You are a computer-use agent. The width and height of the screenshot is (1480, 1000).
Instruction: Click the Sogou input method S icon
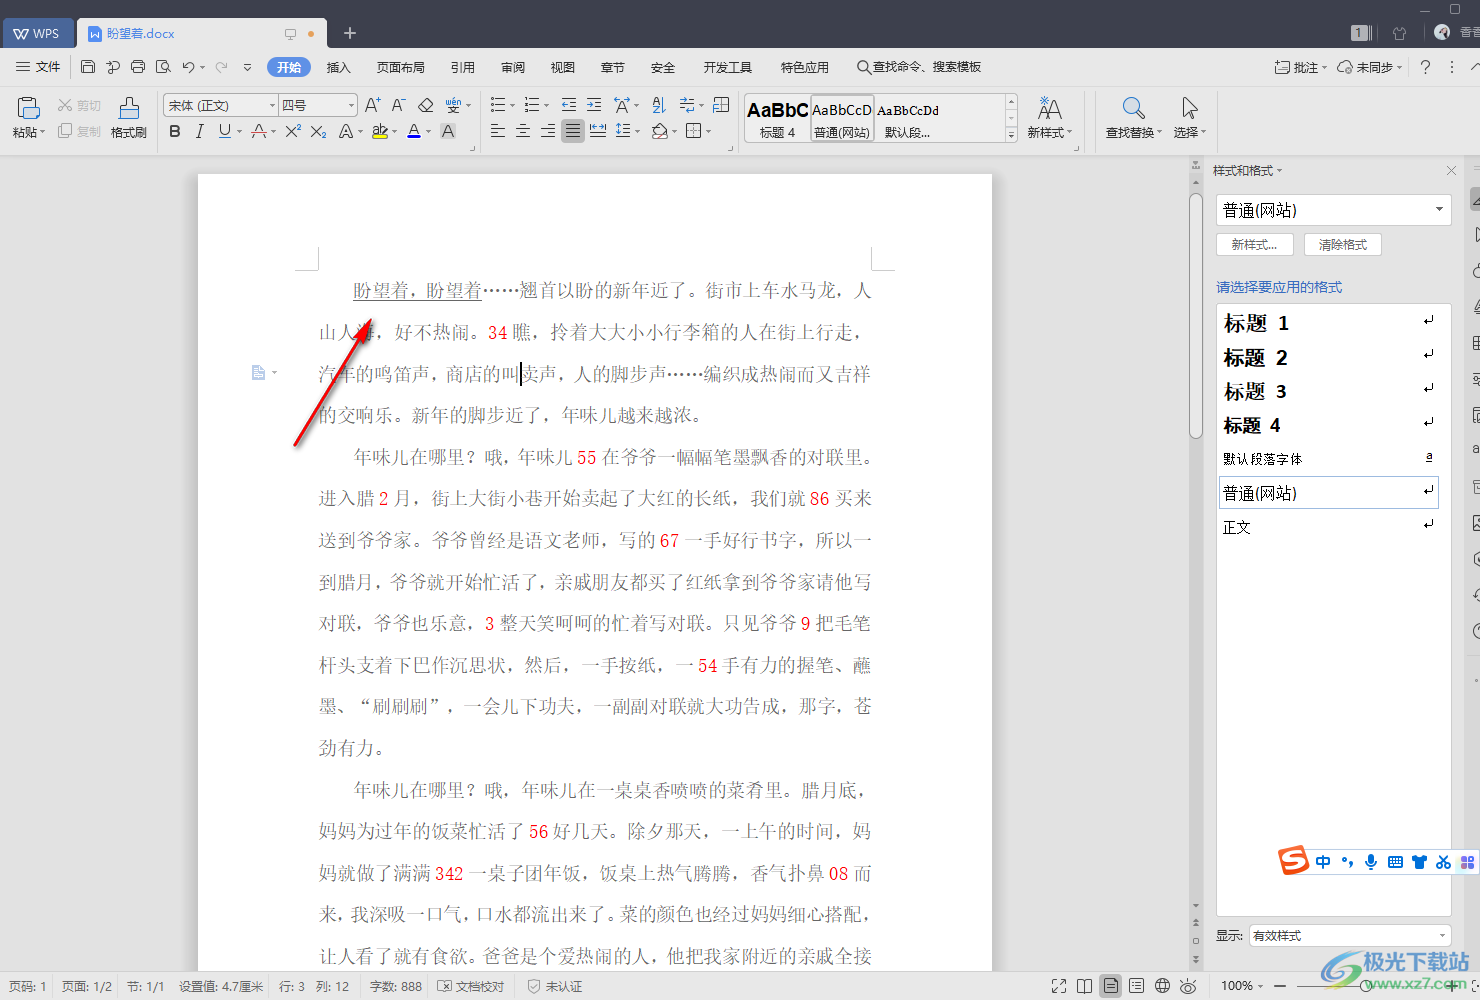coord(1293,860)
